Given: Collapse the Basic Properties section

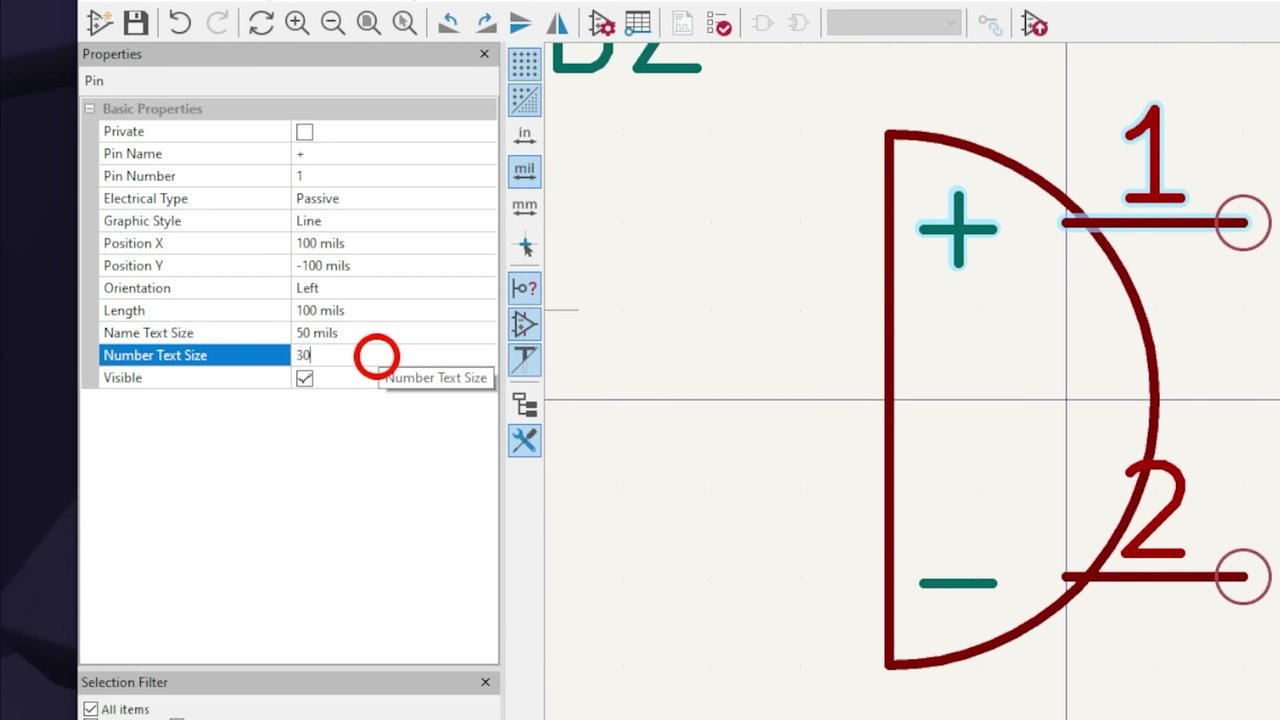Looking at the screenshot, I should (x=90, y=109).
